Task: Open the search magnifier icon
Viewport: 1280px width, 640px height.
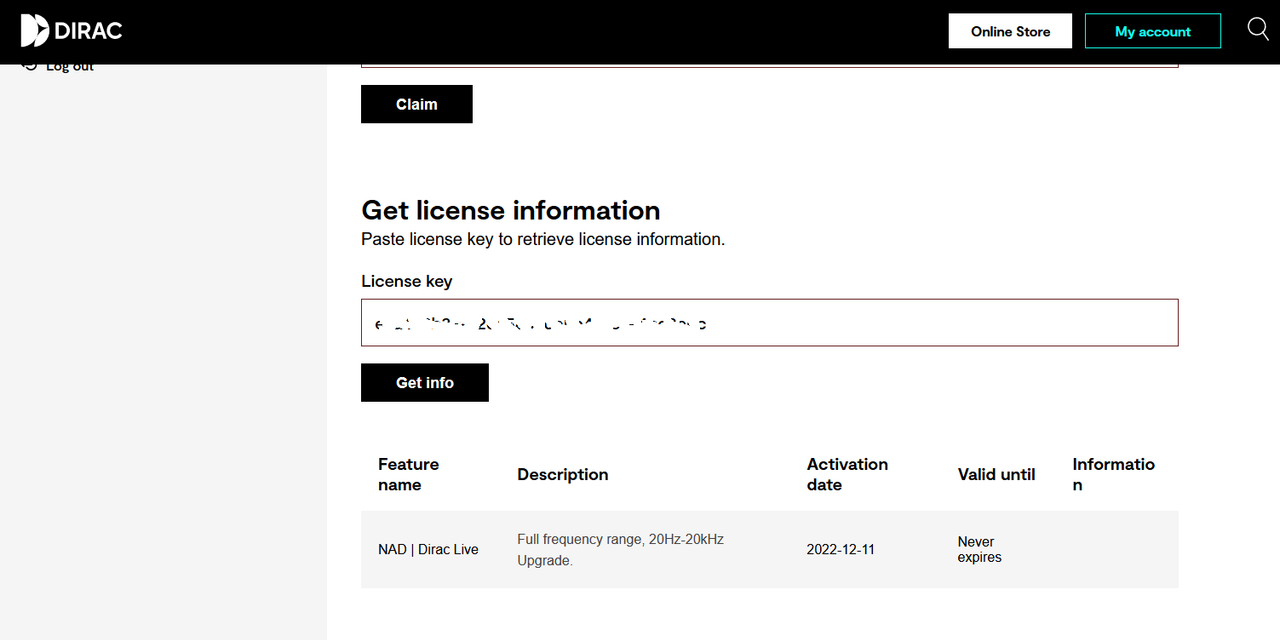Action: (1258, 29)
